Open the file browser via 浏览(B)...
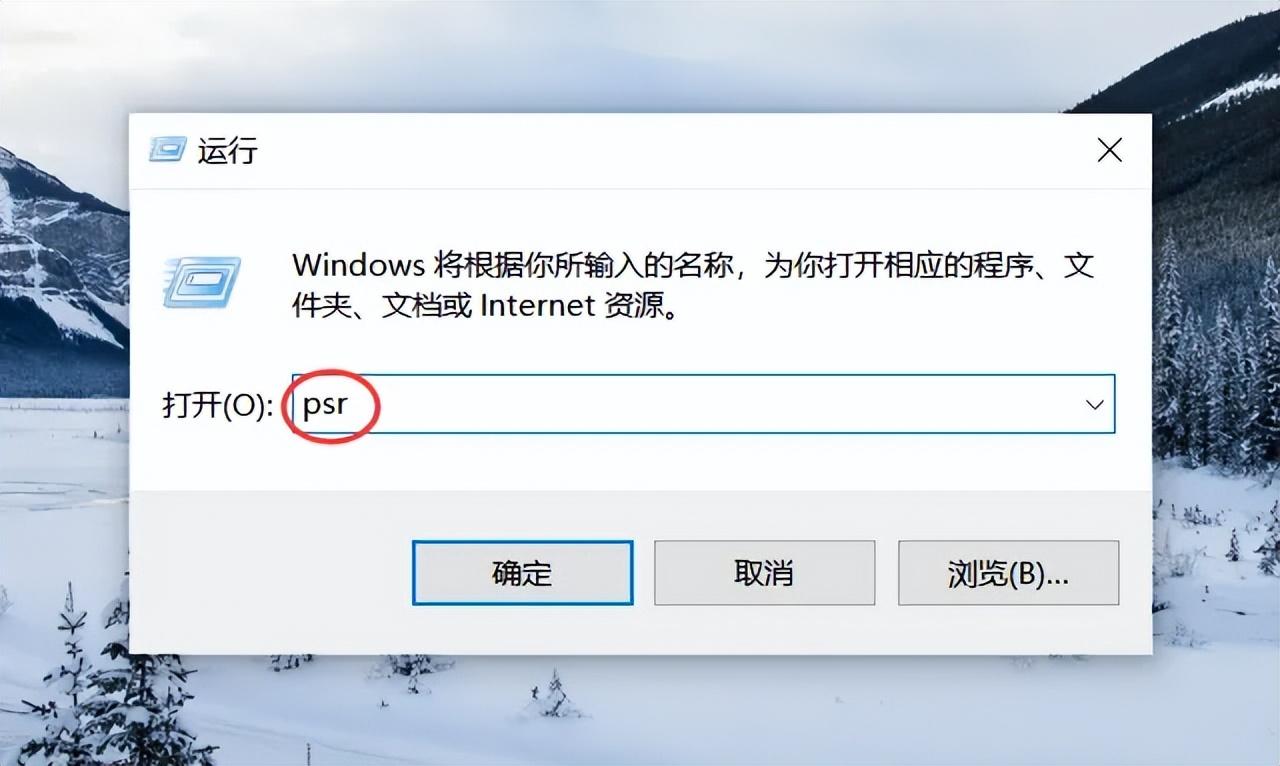1280x766 pixels. 1008,573
